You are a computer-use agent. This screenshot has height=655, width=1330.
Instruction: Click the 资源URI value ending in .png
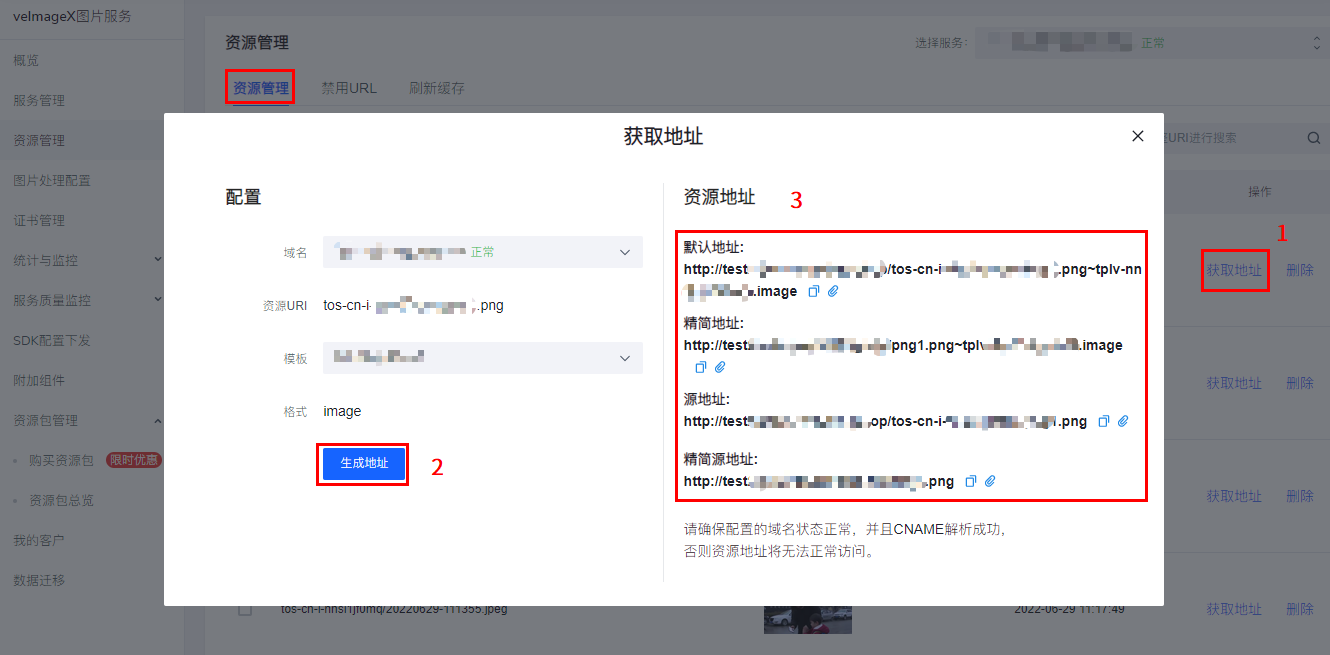click(413, 305)
